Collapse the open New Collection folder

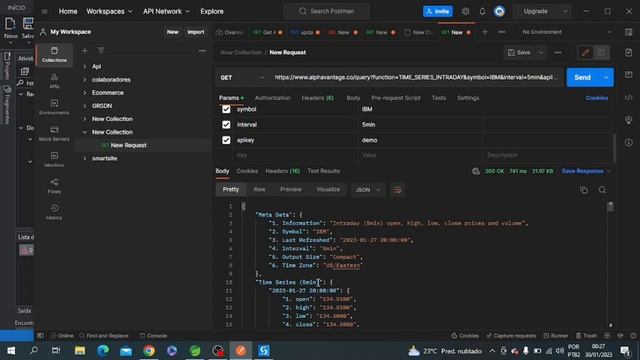pos(85,132)
